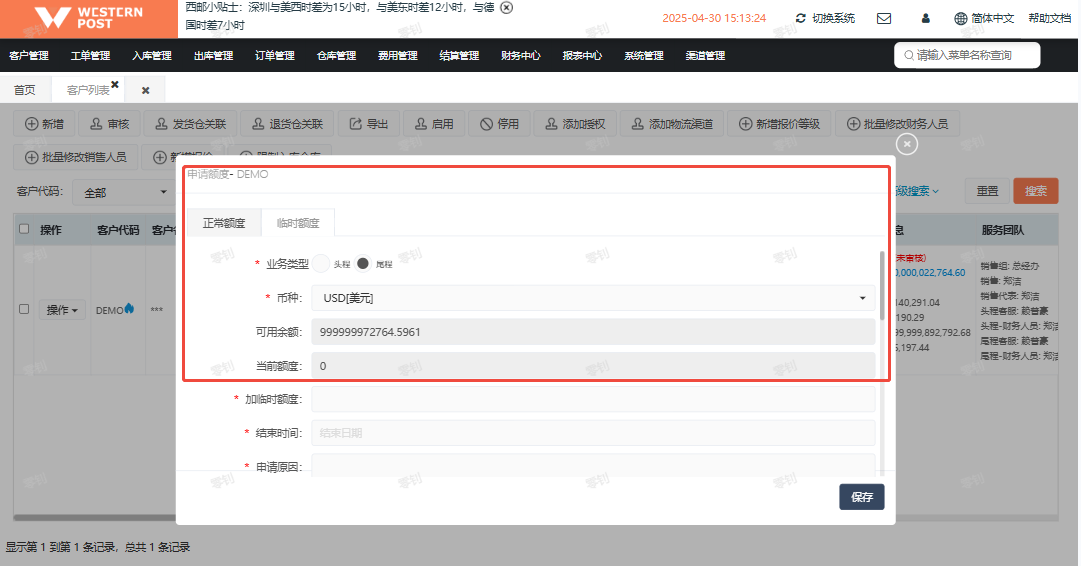Screen dimensions: 1081x566
Task: Click the 切换系统 refresh icon
Action: pyautogui.click(x=800, y=19)
